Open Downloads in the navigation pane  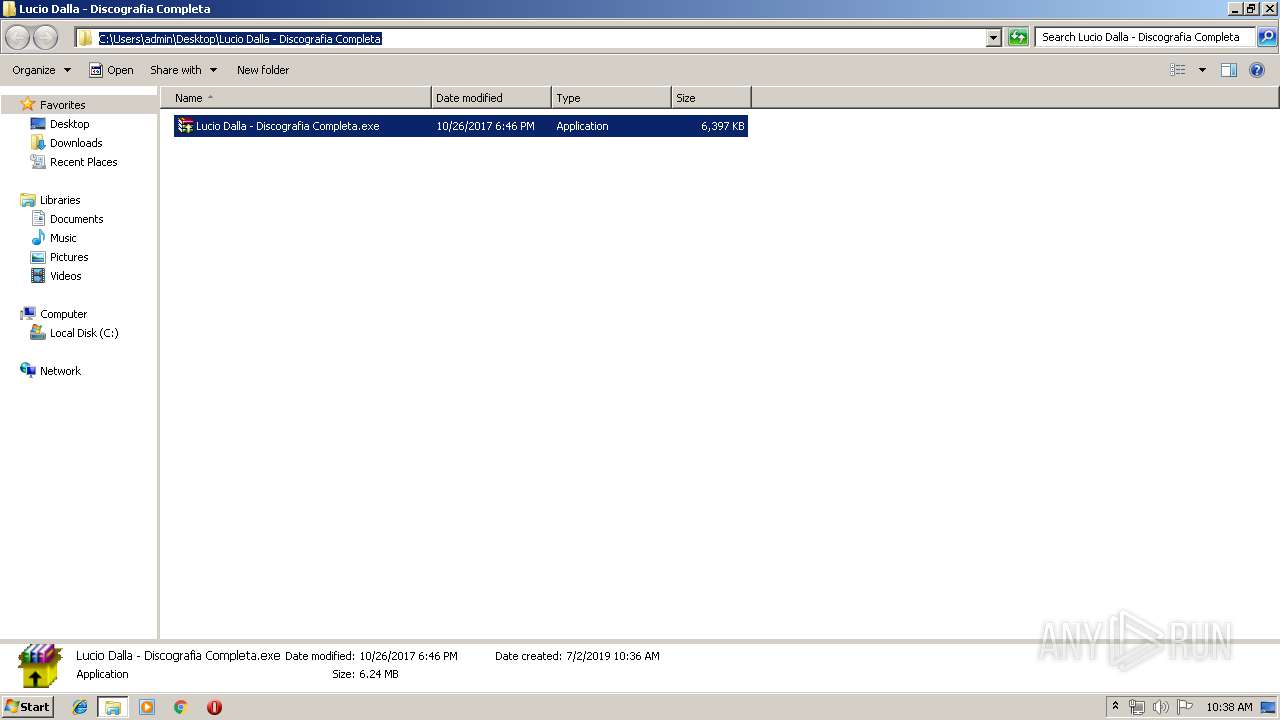click(76, 143)
